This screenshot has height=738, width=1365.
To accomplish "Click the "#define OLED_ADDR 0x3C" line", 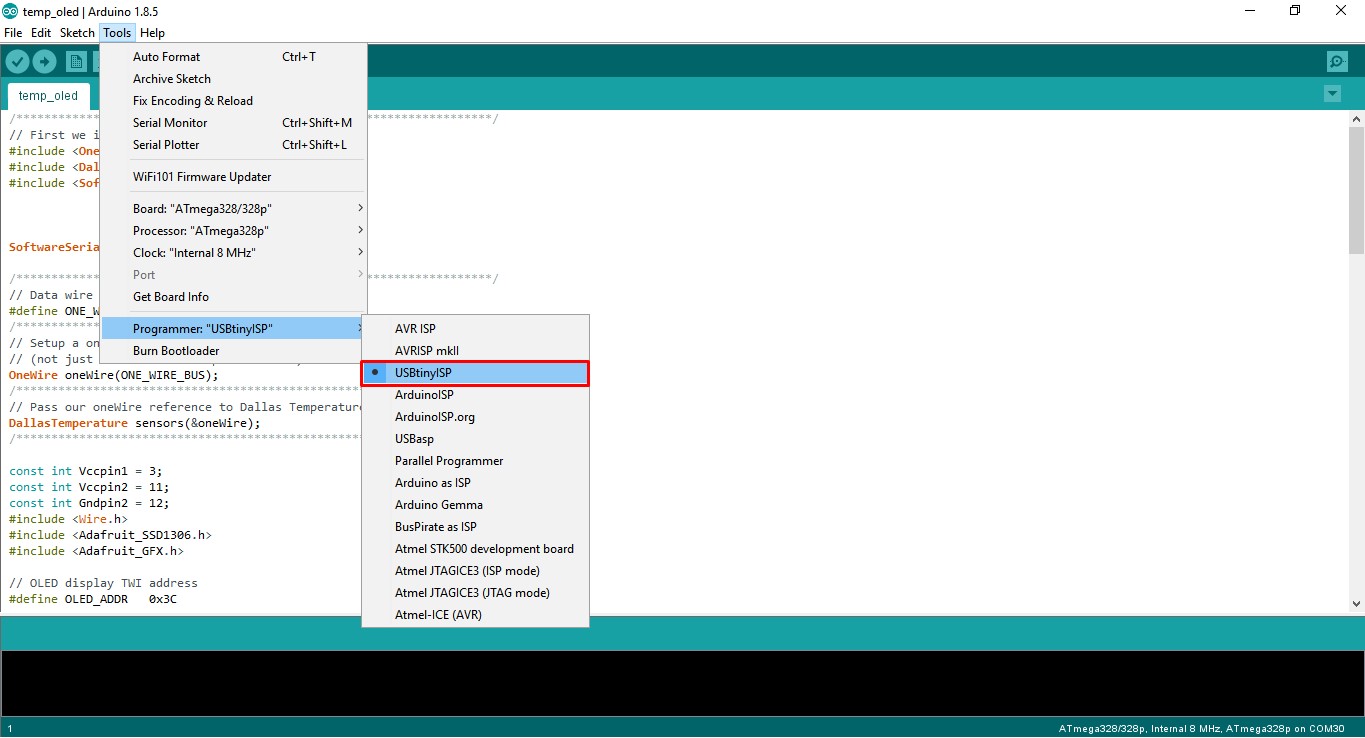I will tap(93, 599).
